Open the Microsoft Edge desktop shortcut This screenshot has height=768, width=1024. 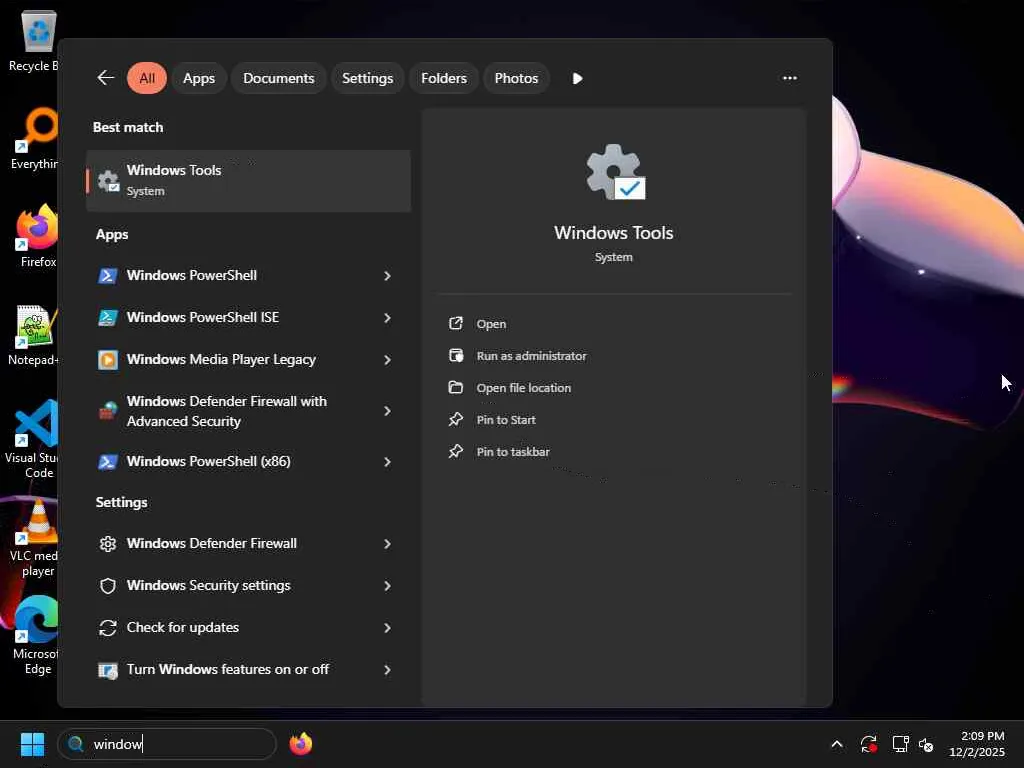(x=36, y=635)
